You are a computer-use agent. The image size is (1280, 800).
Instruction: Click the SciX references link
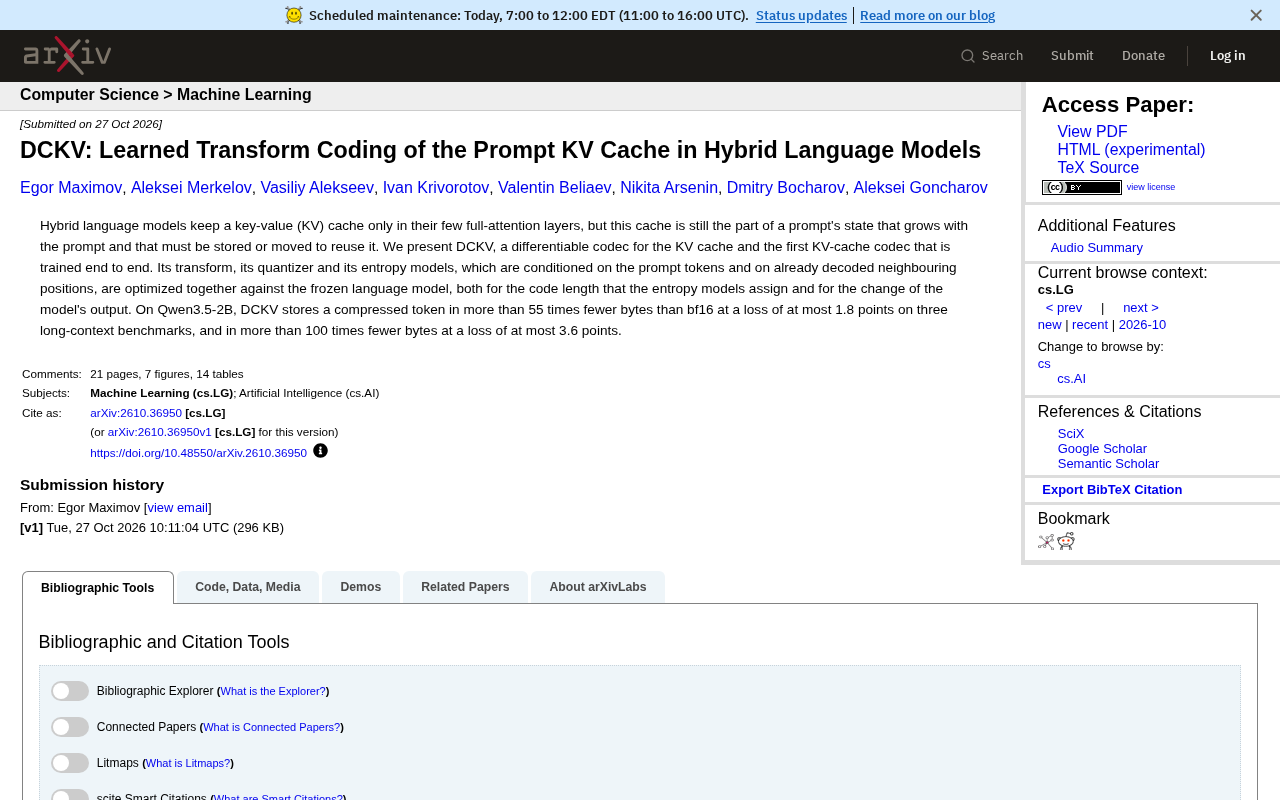point(1071,434)
